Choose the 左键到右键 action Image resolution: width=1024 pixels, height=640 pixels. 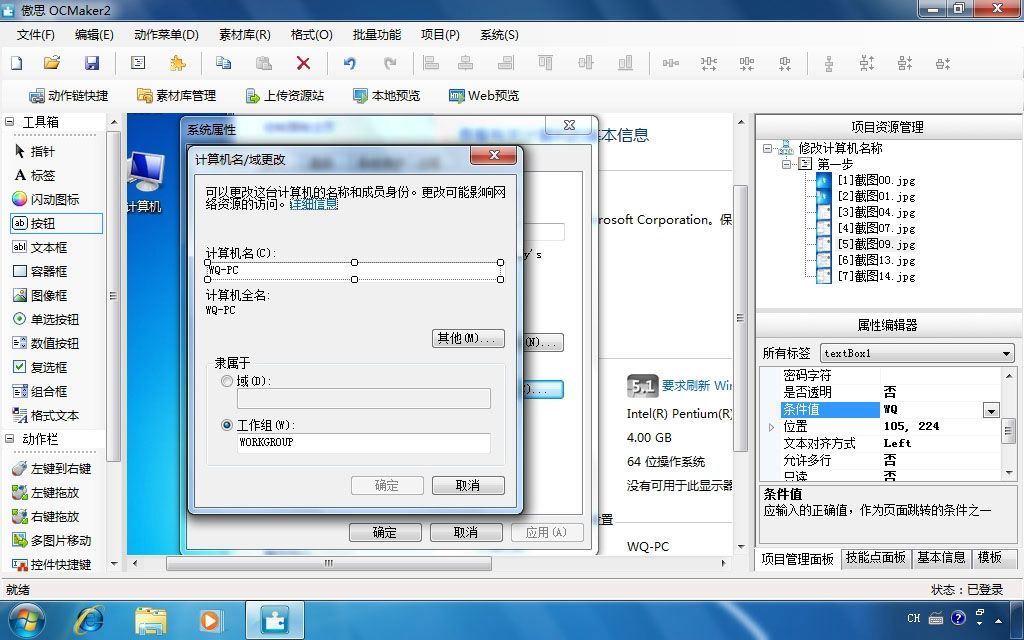pos(52,468)
